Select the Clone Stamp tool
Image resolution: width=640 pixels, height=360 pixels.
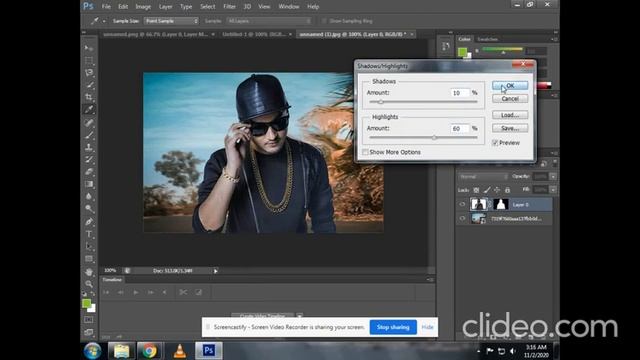point(89,147)
